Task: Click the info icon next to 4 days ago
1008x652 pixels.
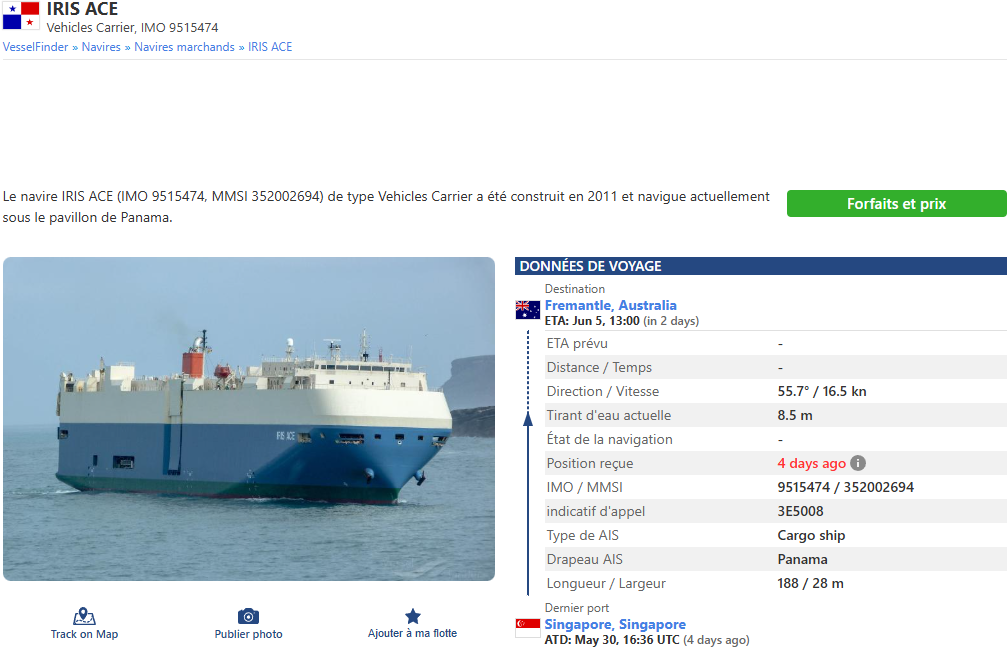Action: [858, 463]
